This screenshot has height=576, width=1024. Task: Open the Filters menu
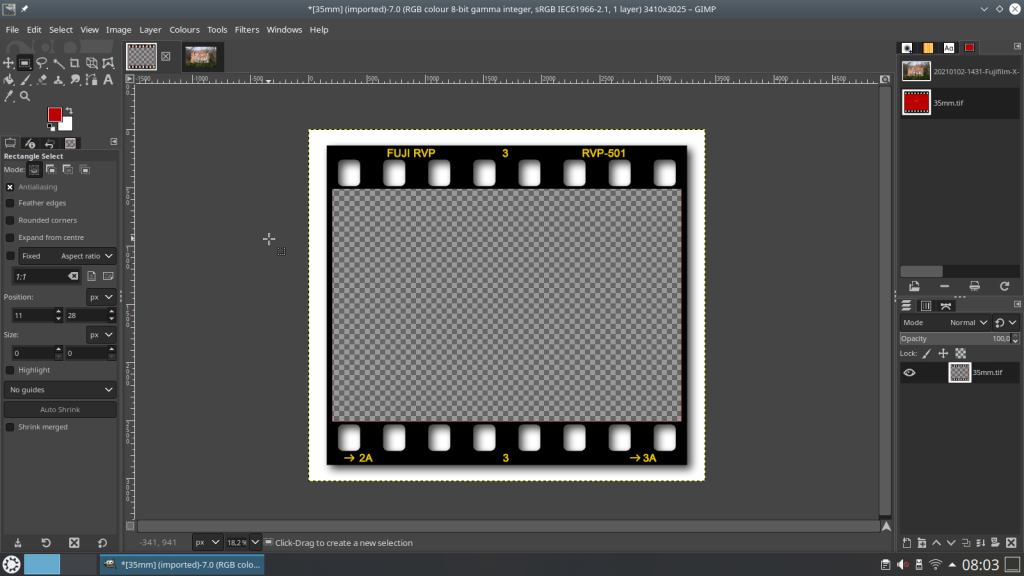pyautogui.click(x=247, y=29)
